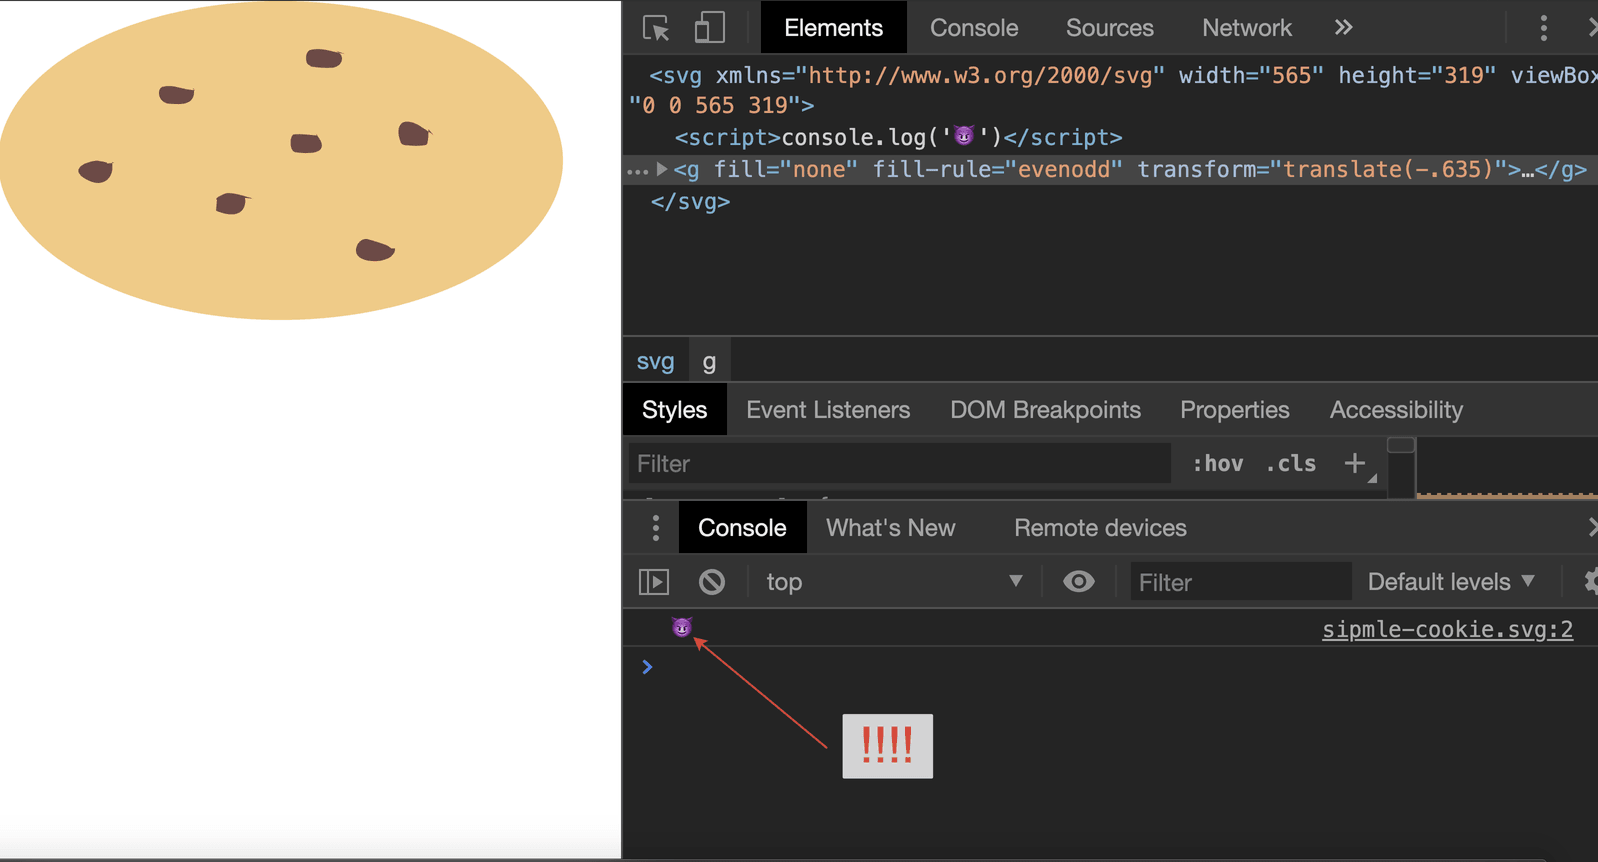Viewport: 1598px width, 862px height.
Task: Open the Accessibility pane tab
Action: (x=1396, y=410)
